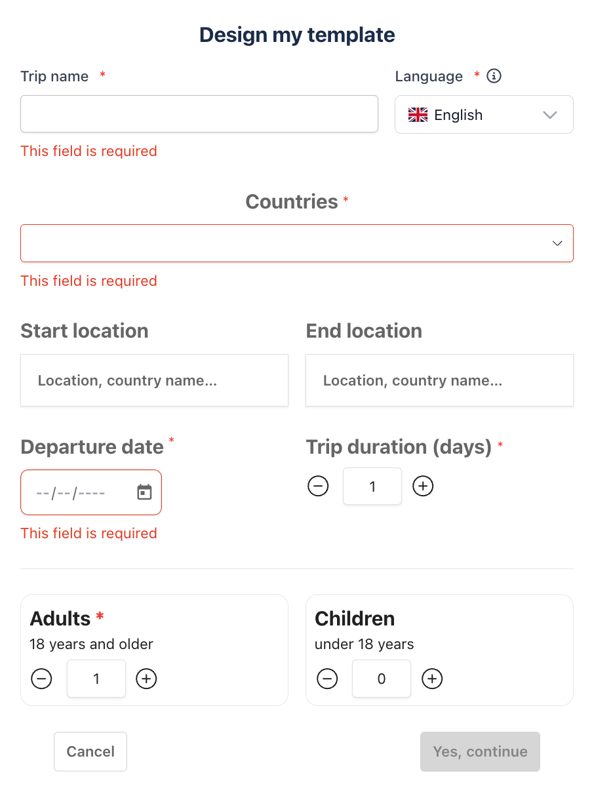Click the Children count number box
594x792 pixels.
(381, 678)
